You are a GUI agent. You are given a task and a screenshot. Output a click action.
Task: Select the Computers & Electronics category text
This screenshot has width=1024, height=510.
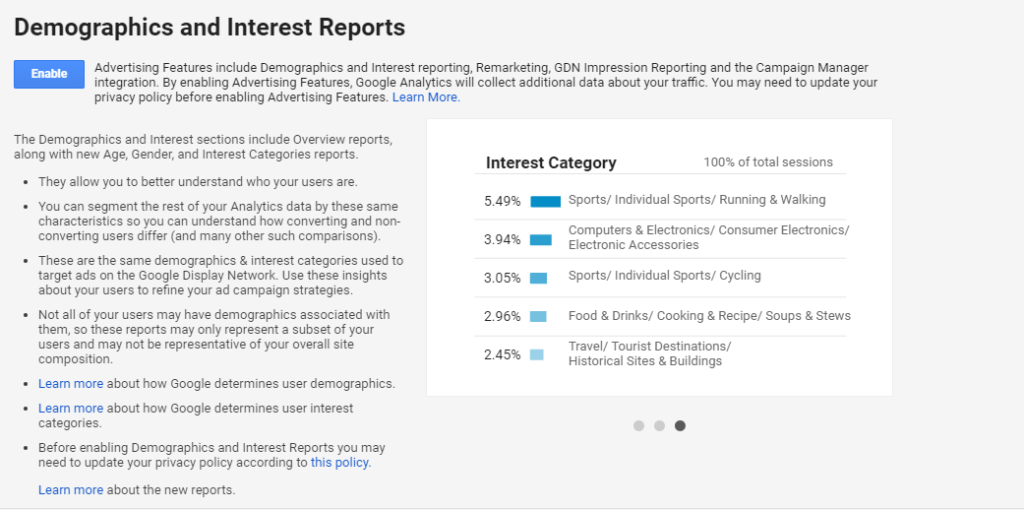point(708,238)
